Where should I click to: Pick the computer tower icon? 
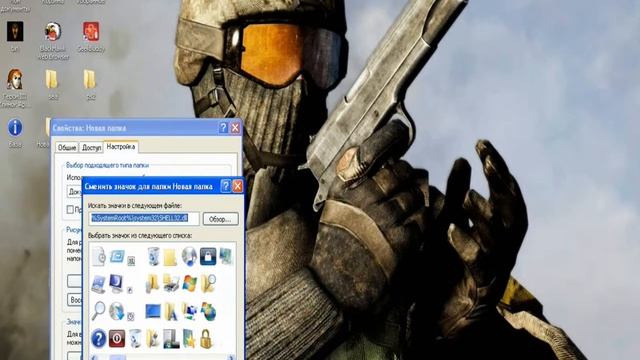[171, 339]
